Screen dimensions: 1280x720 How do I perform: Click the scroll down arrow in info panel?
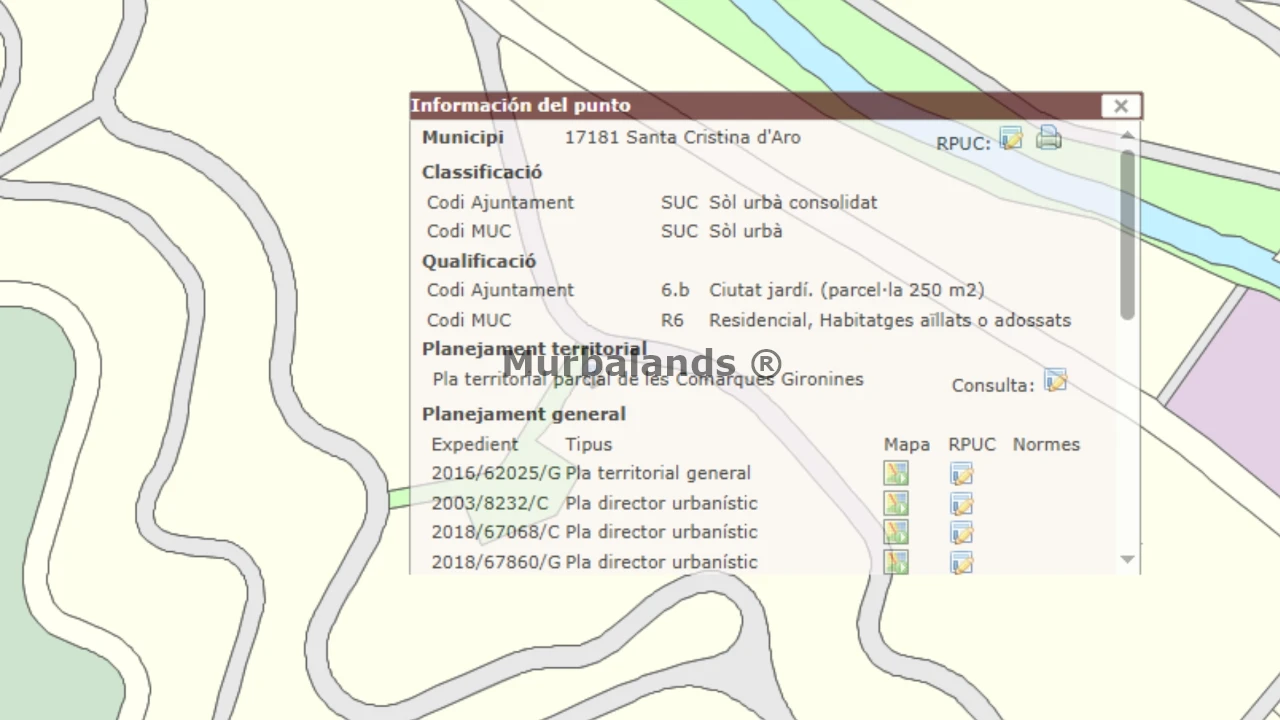click(x=1127, y=560)
